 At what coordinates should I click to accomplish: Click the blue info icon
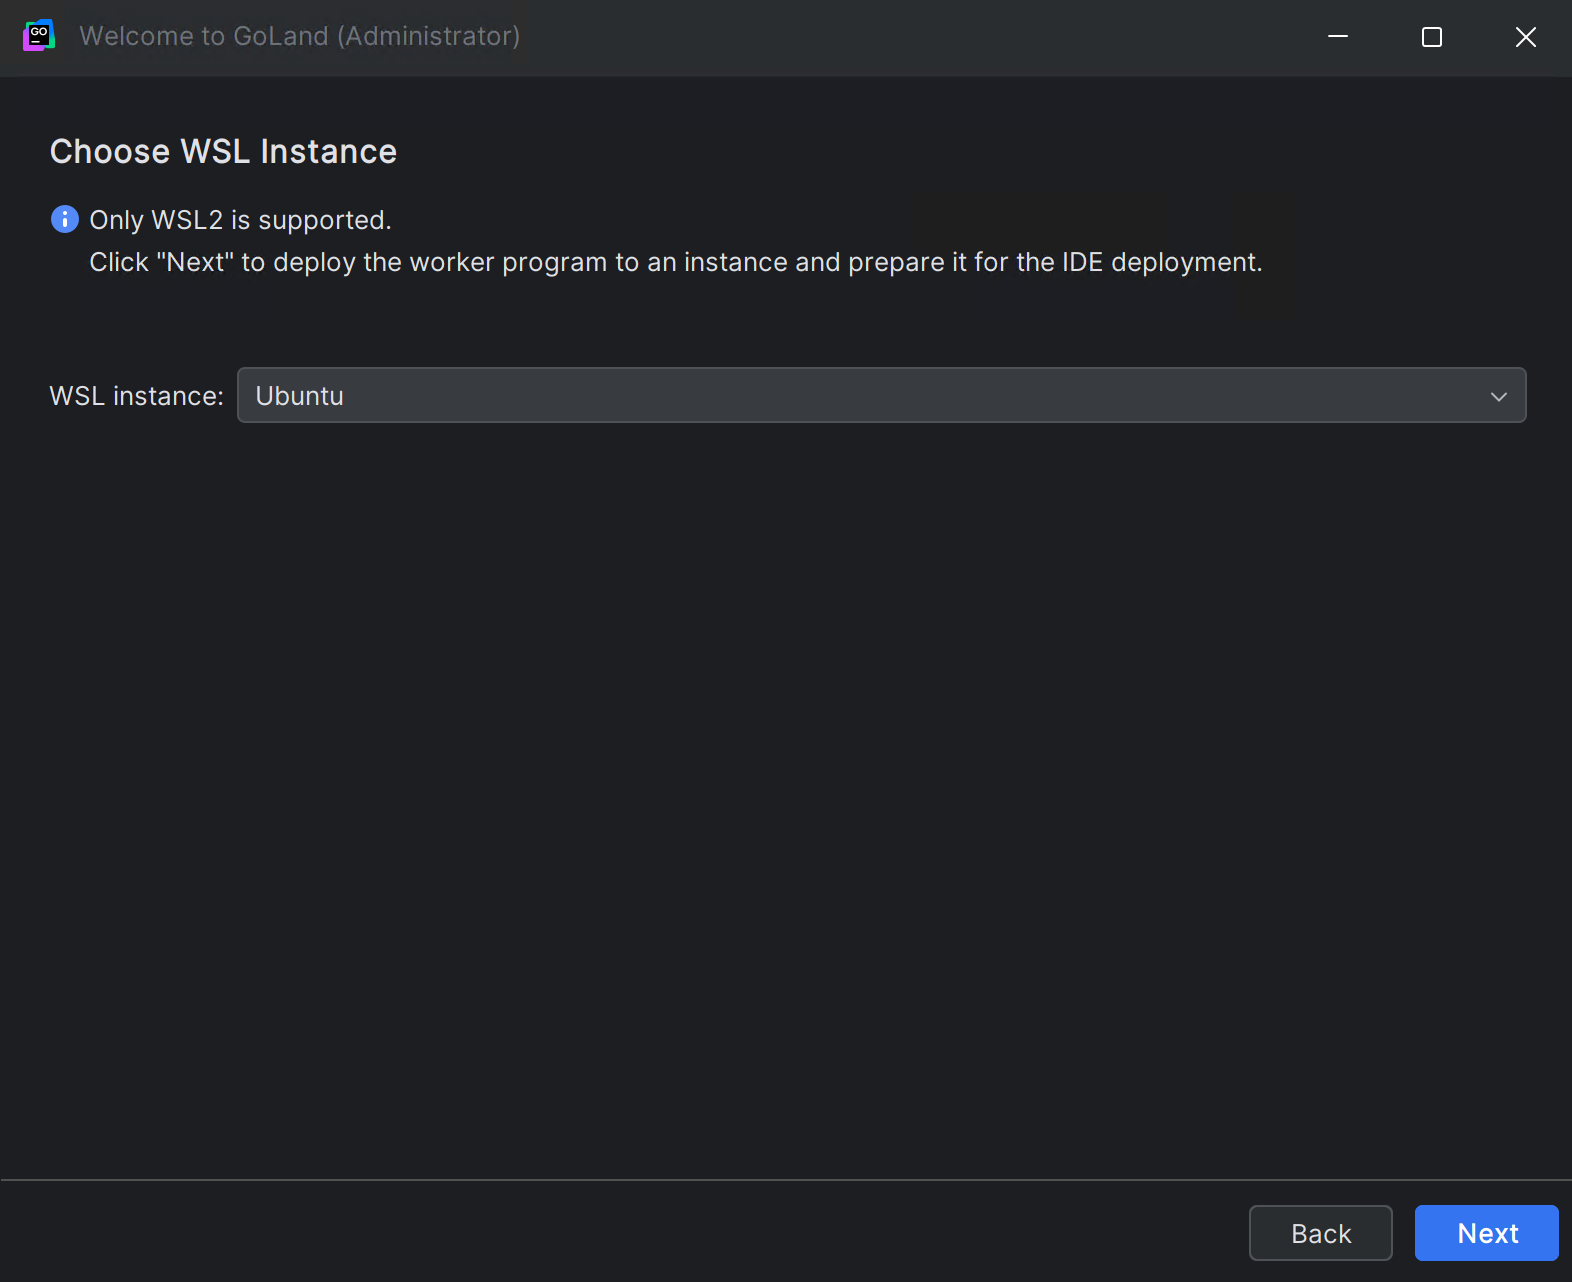64,219
